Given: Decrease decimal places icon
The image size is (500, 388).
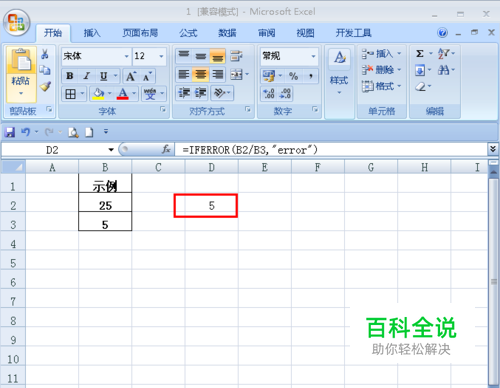Looking at the screenshot, I should (x=285, y=93).
